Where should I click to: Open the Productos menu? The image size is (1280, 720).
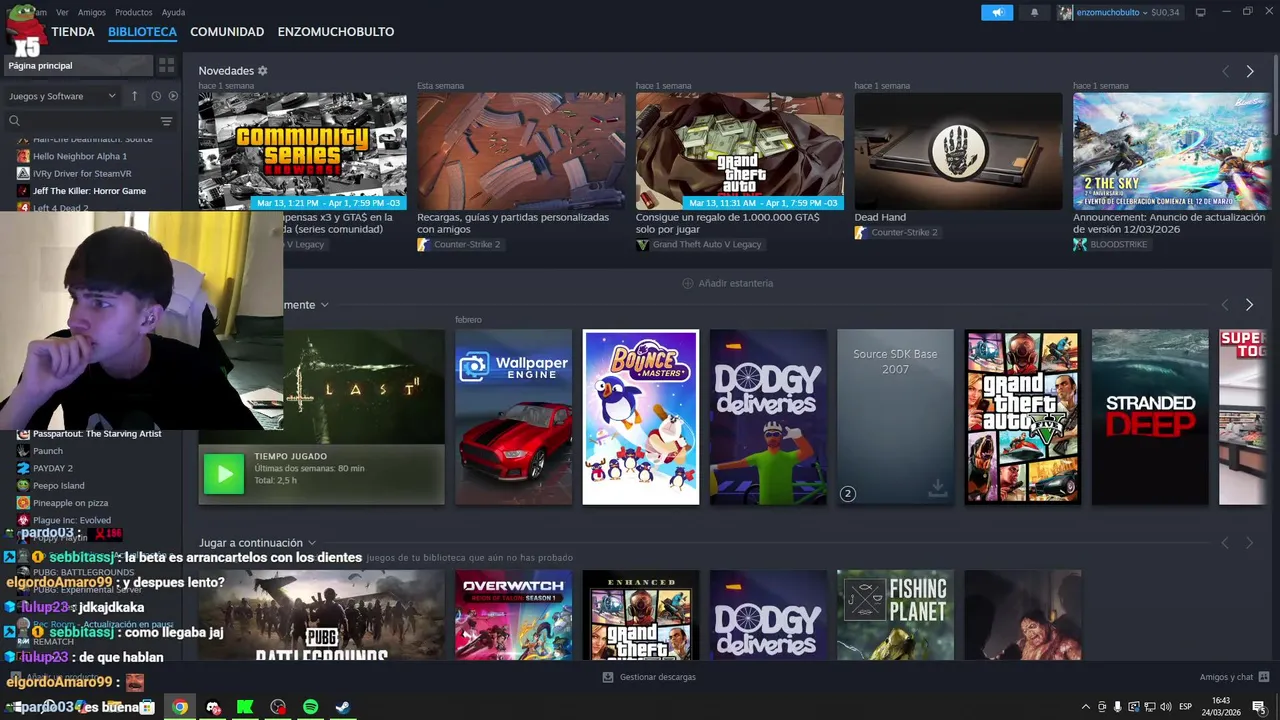[x=134, y=12]
